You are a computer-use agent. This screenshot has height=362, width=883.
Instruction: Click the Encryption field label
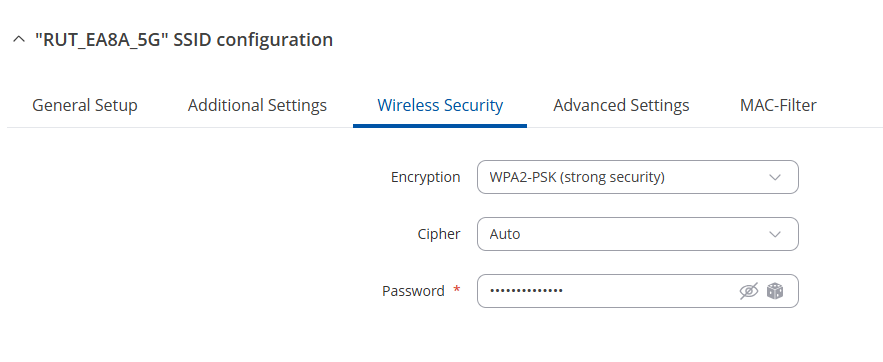(x=425, y=177)
